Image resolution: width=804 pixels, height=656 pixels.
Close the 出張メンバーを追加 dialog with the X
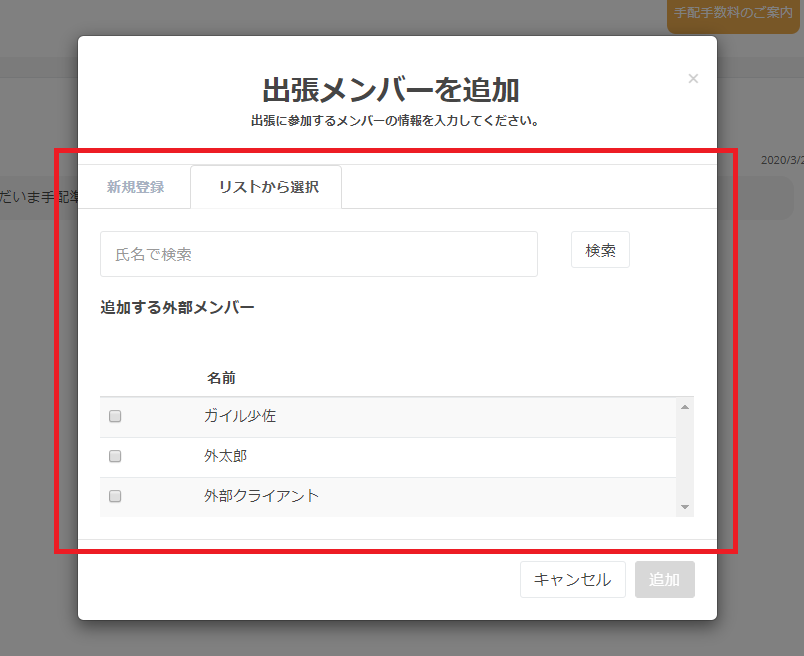click(693, 78)
